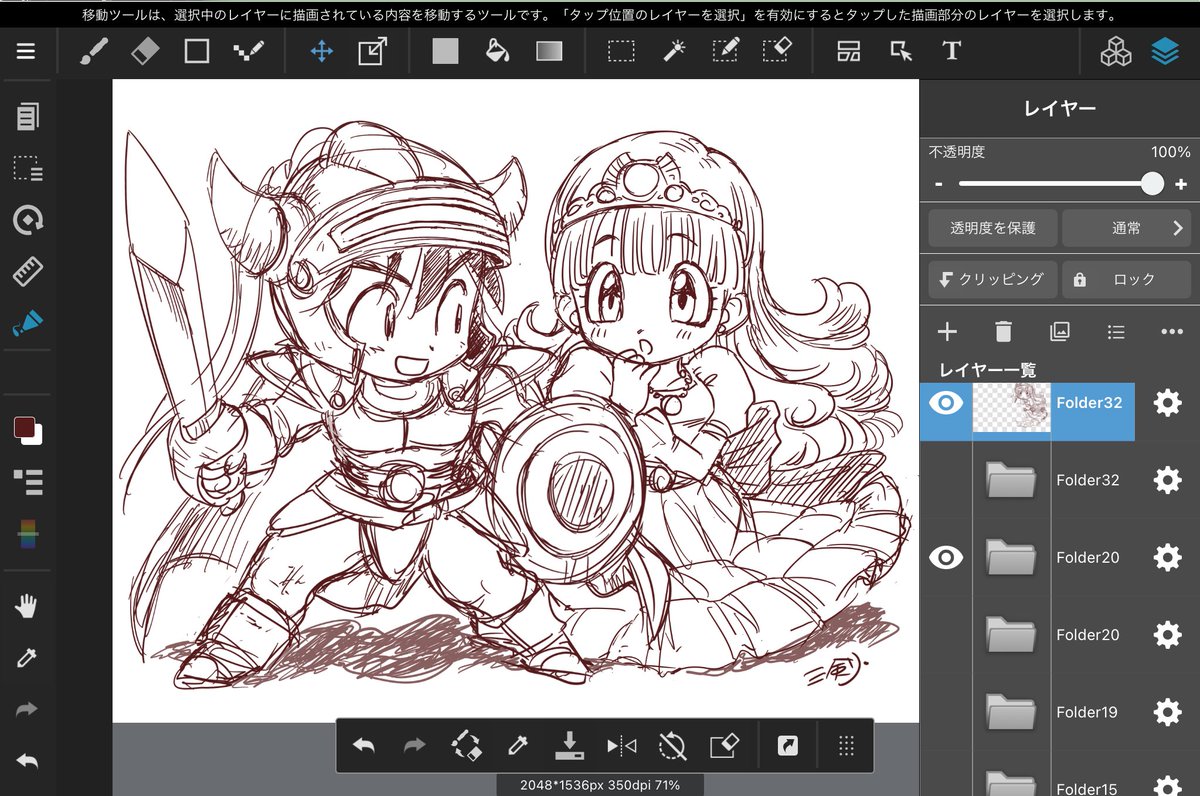The image size is (1200, 796).
Task: Select the Bucket fill tool
Action: [497, 51]
